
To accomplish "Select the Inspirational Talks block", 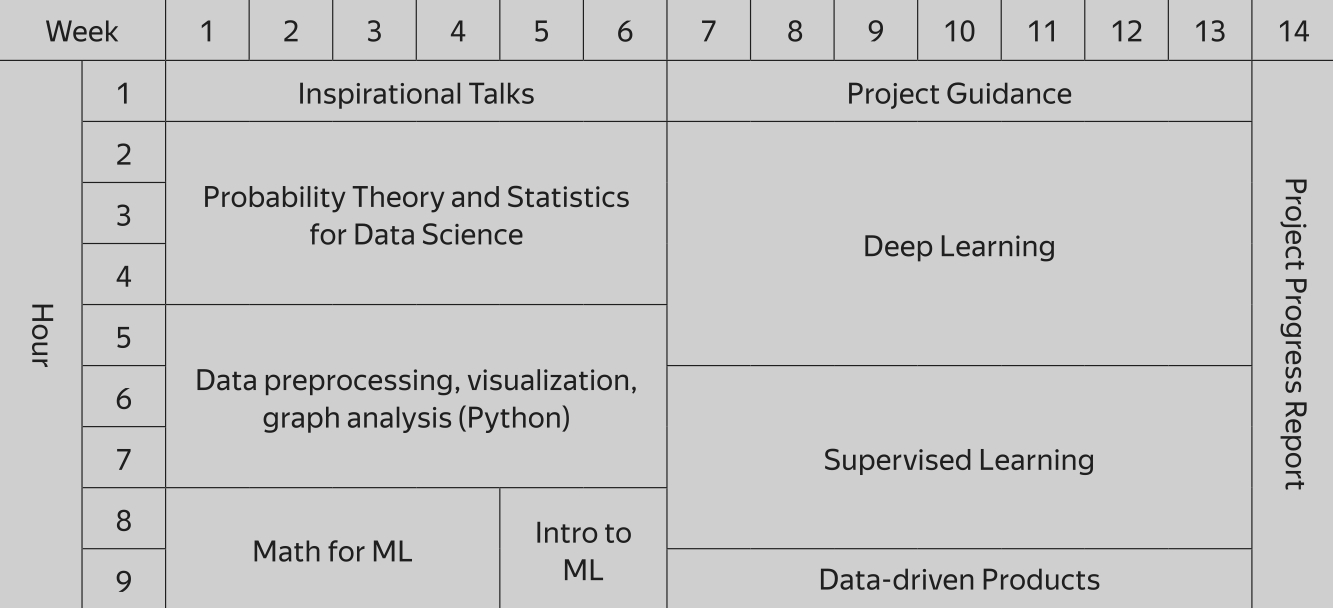I will point(416,92).
